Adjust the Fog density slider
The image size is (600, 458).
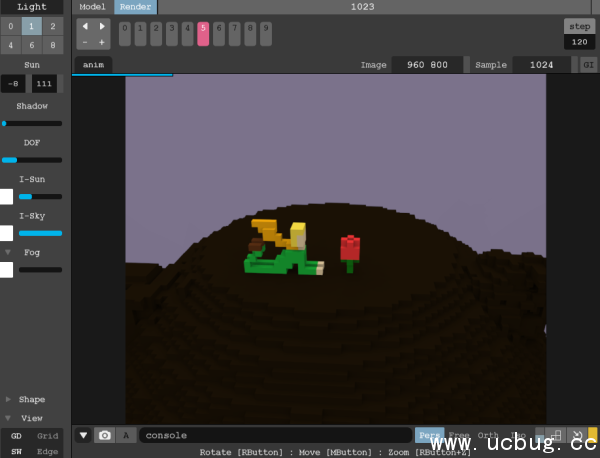coord(40,270)
